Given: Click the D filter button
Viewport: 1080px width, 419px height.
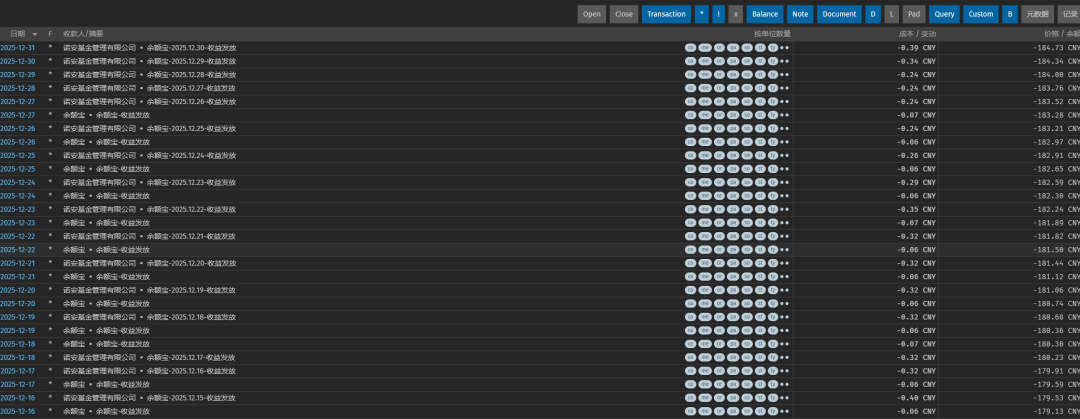Looking at the screenshot, I should (873, 14).
